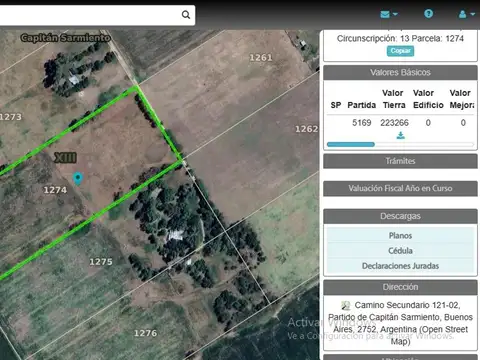Click the horizontal scrollbar under the values table
Image resolution: width=480 pixels, height=360 pixels.
(400, 144)
